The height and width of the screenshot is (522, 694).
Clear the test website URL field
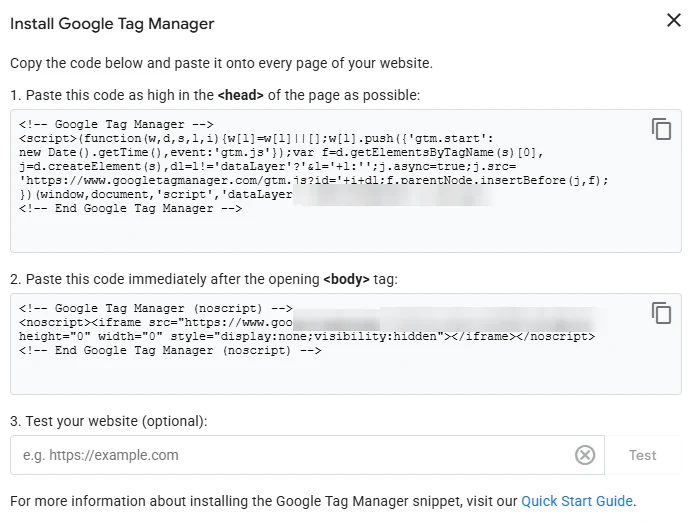(585, 455)
